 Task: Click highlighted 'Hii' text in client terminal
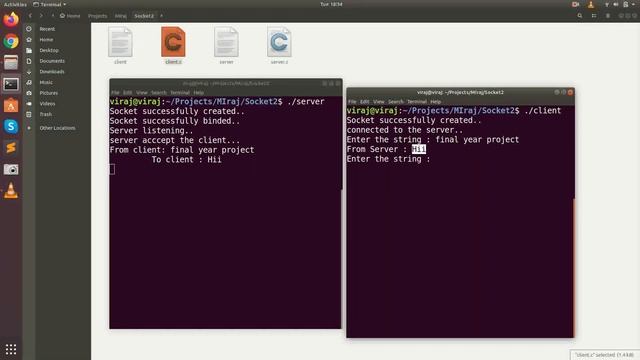click(x=419, y=149)
